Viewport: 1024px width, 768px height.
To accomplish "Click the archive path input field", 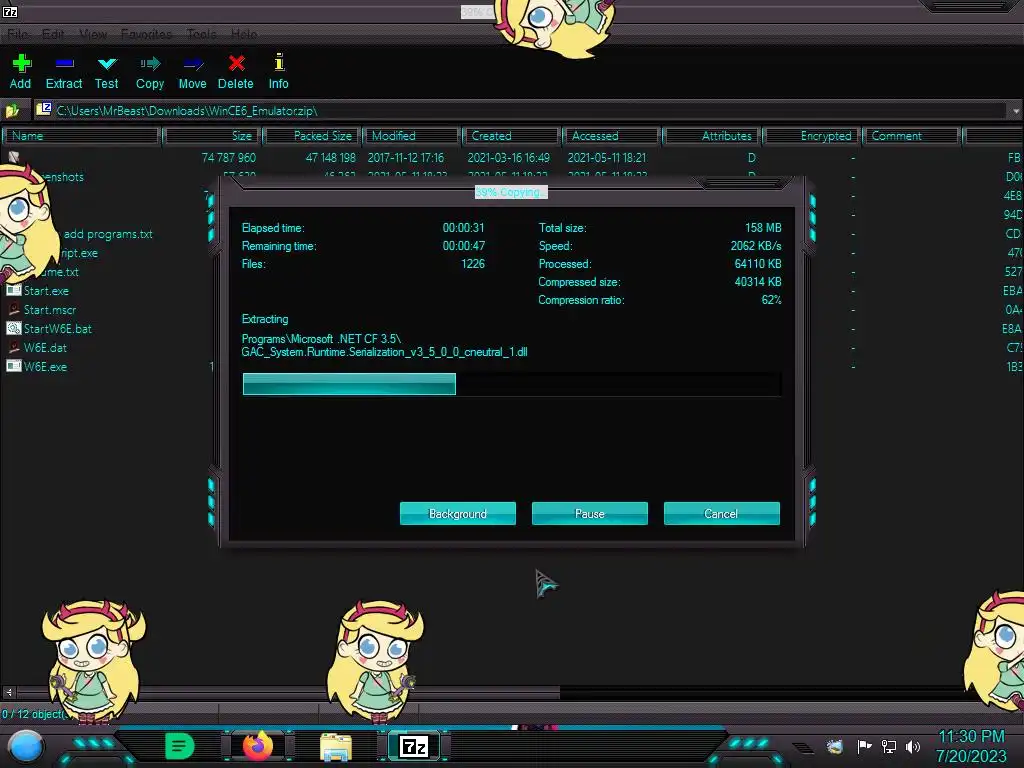I will tap(522, 111).
